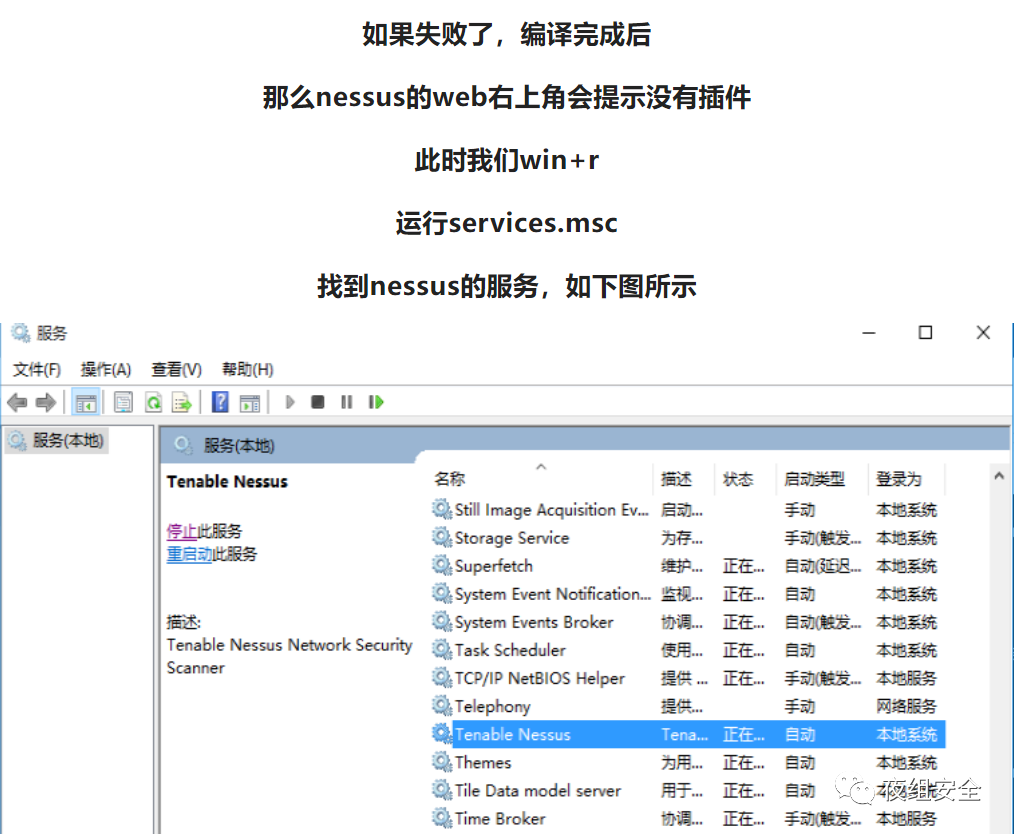
Task: Click 网络服务 in the Telephony row
Action: tap(906, 707)
